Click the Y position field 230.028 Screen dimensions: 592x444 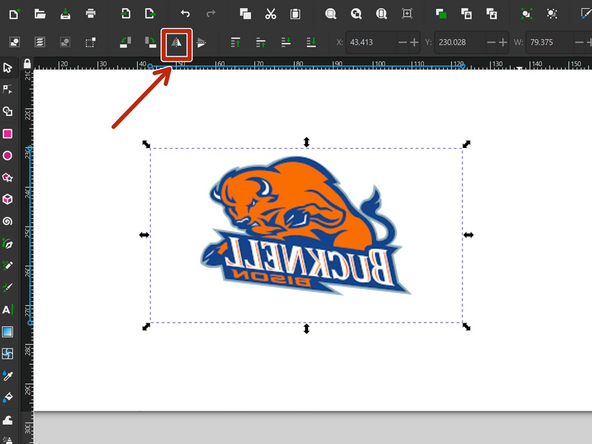click(x=460, y=42)
